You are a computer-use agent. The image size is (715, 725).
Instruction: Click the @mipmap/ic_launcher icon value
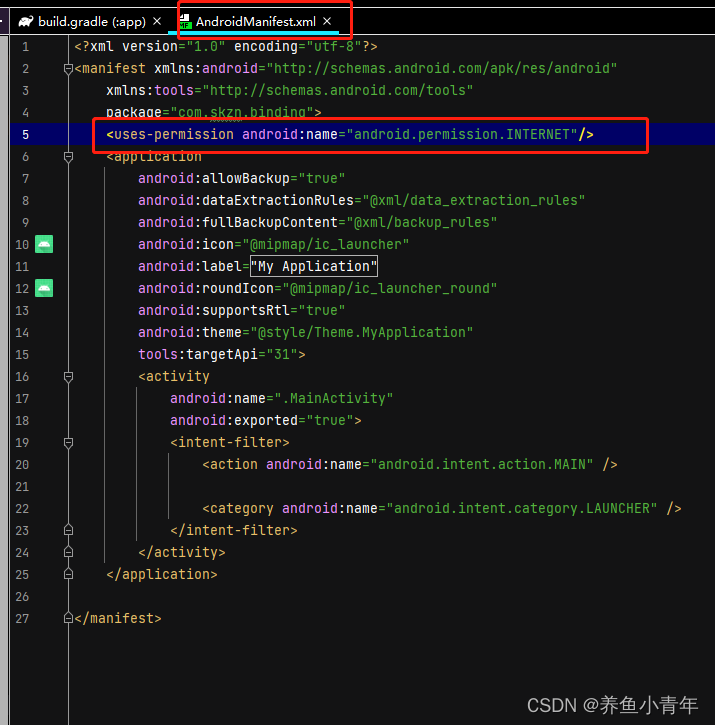(326, 244)
